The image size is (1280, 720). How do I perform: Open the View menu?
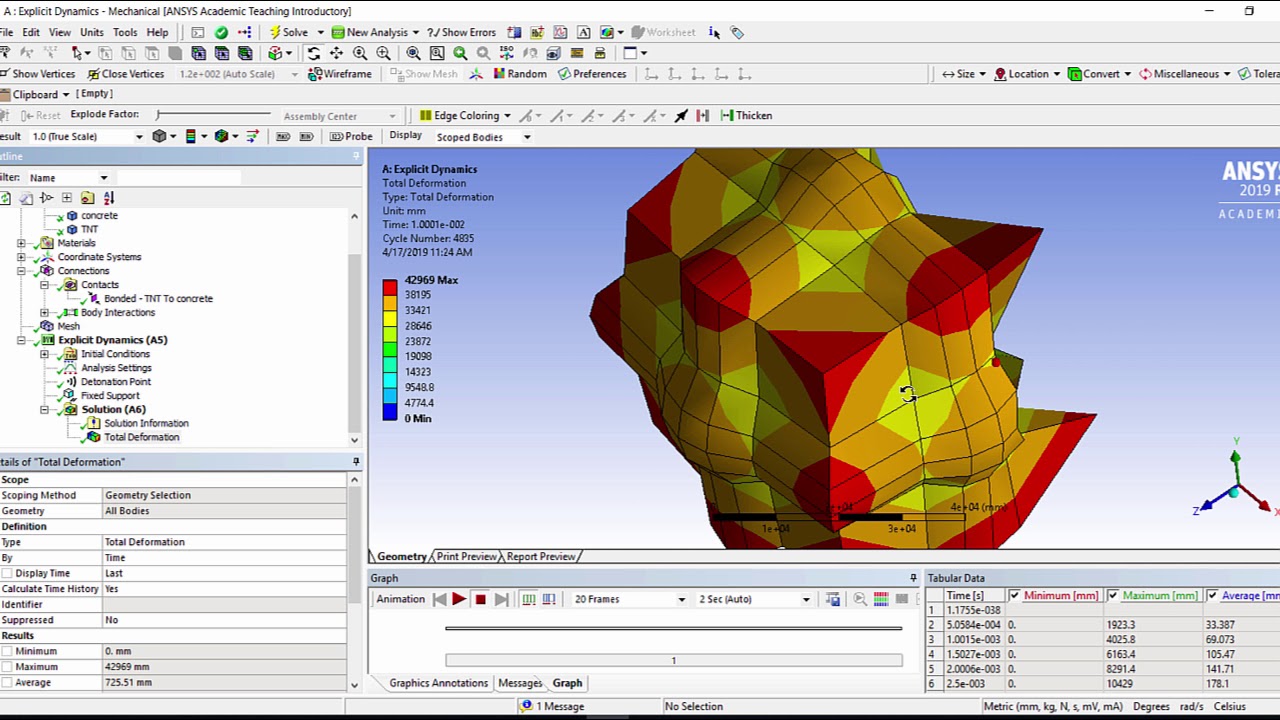coord(60,32)
